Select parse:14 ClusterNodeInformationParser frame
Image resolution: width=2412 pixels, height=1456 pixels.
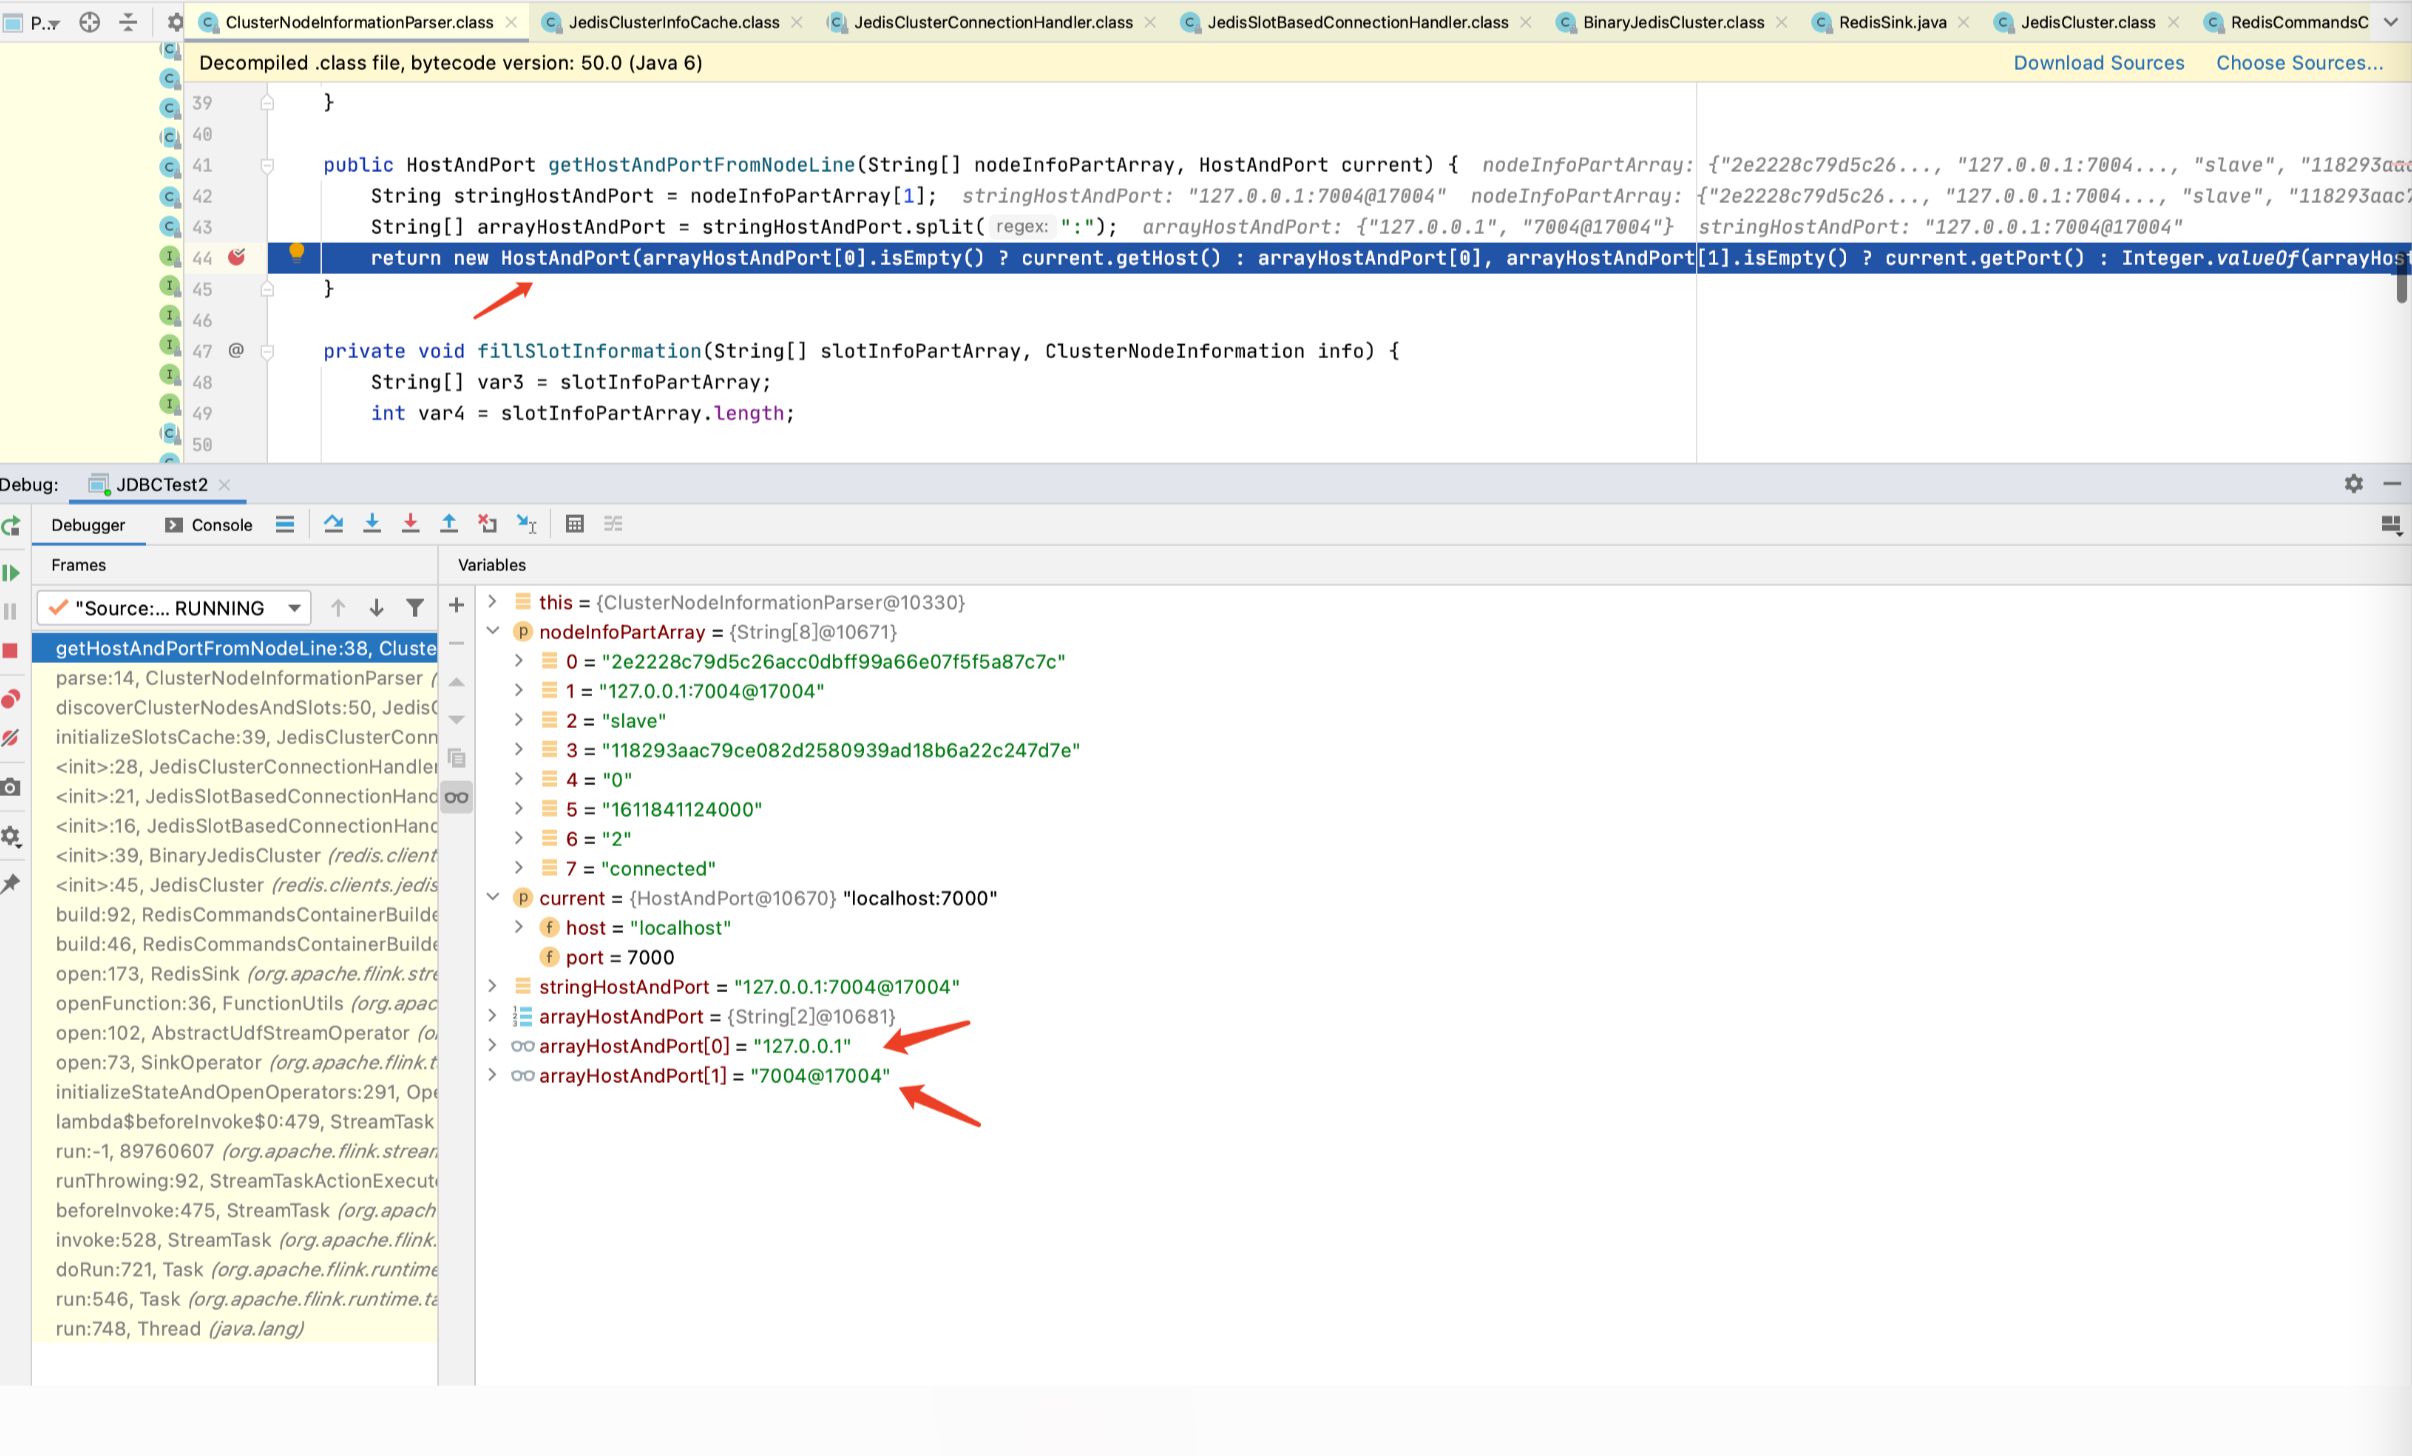(x=240, y=678)
